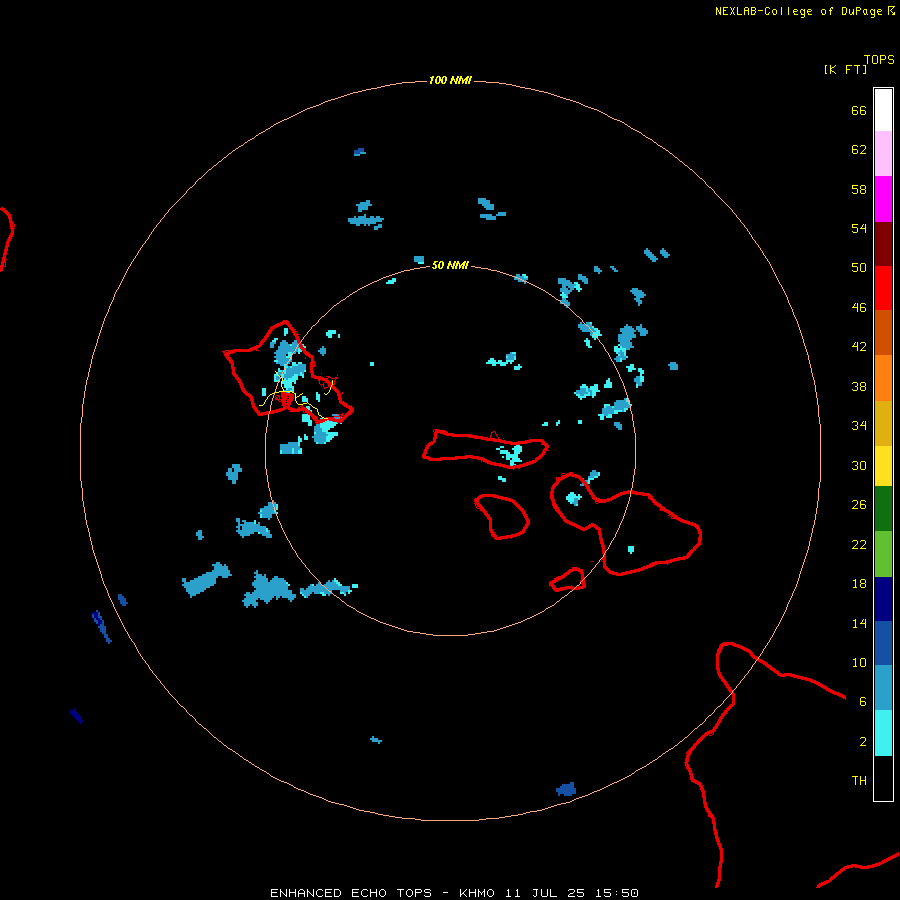Select the light pink legend swatch

(883, 153)
